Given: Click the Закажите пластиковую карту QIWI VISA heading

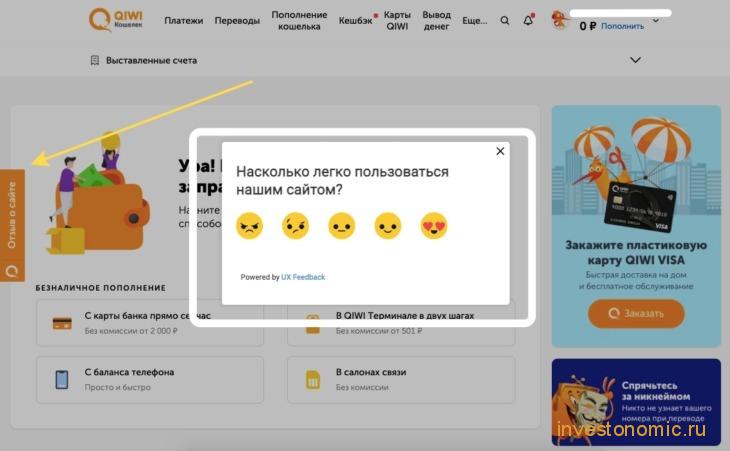Looking at the screenshot, I should pos(636,252).
